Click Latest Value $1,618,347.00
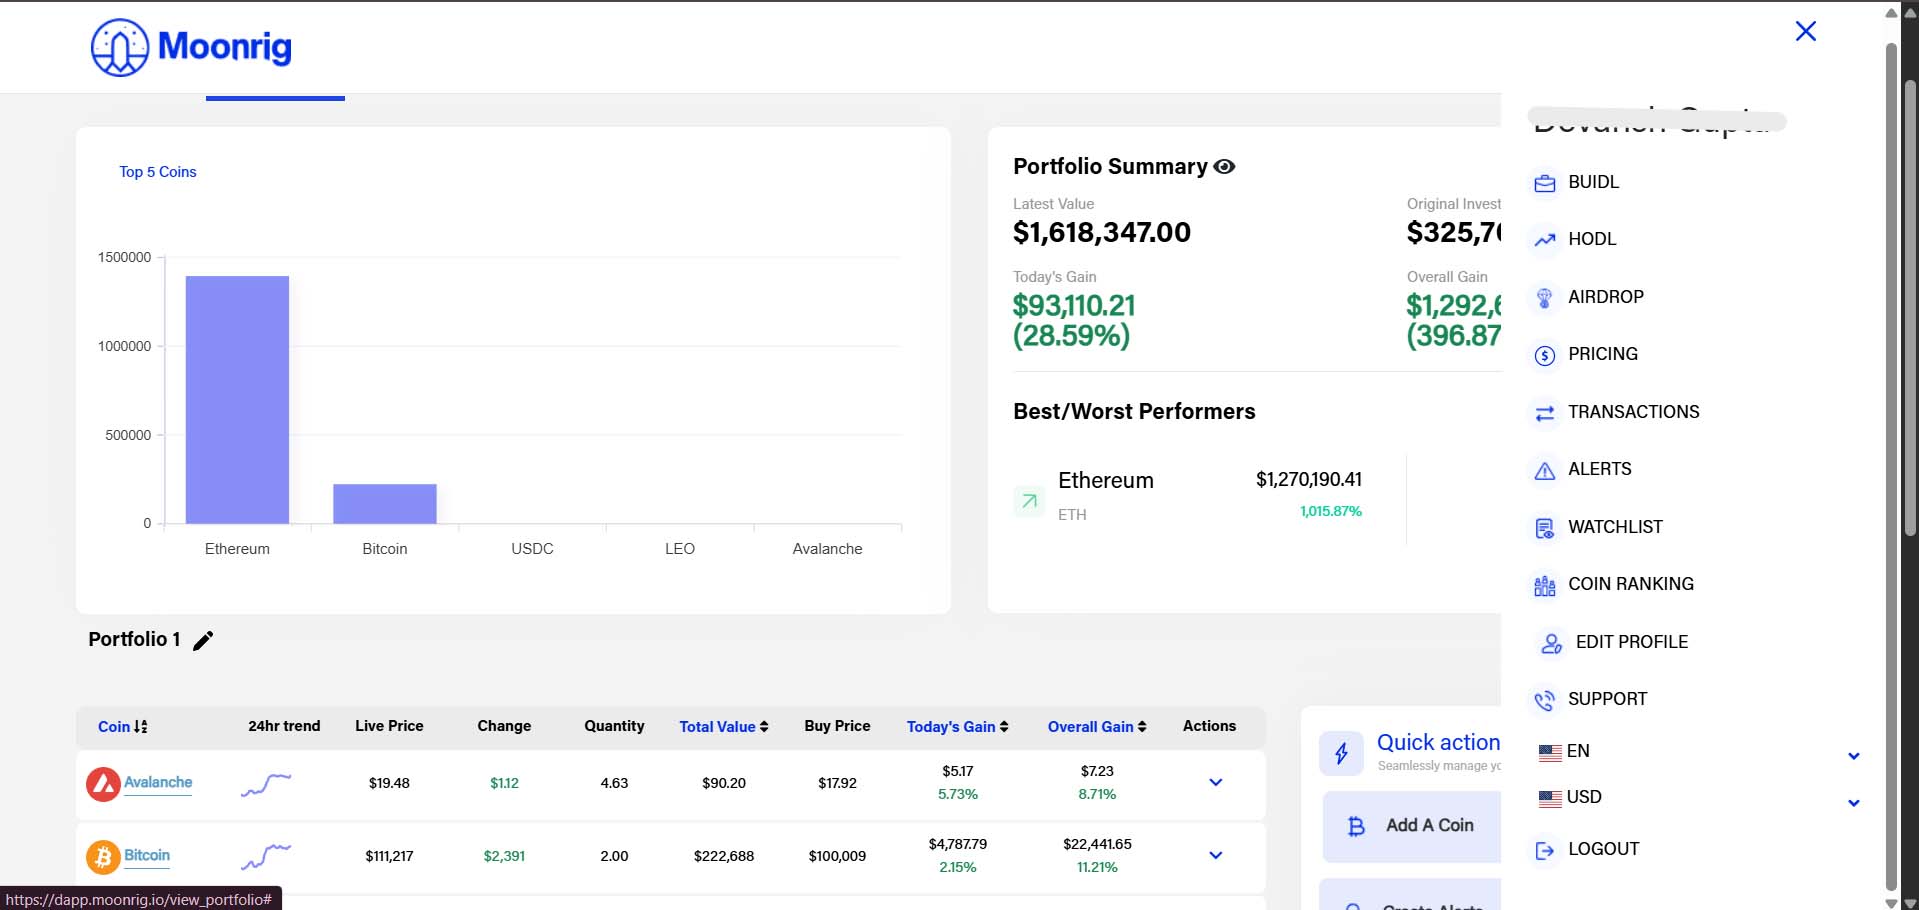This screenshot has height=910, width=1919. coord(1102,233)
